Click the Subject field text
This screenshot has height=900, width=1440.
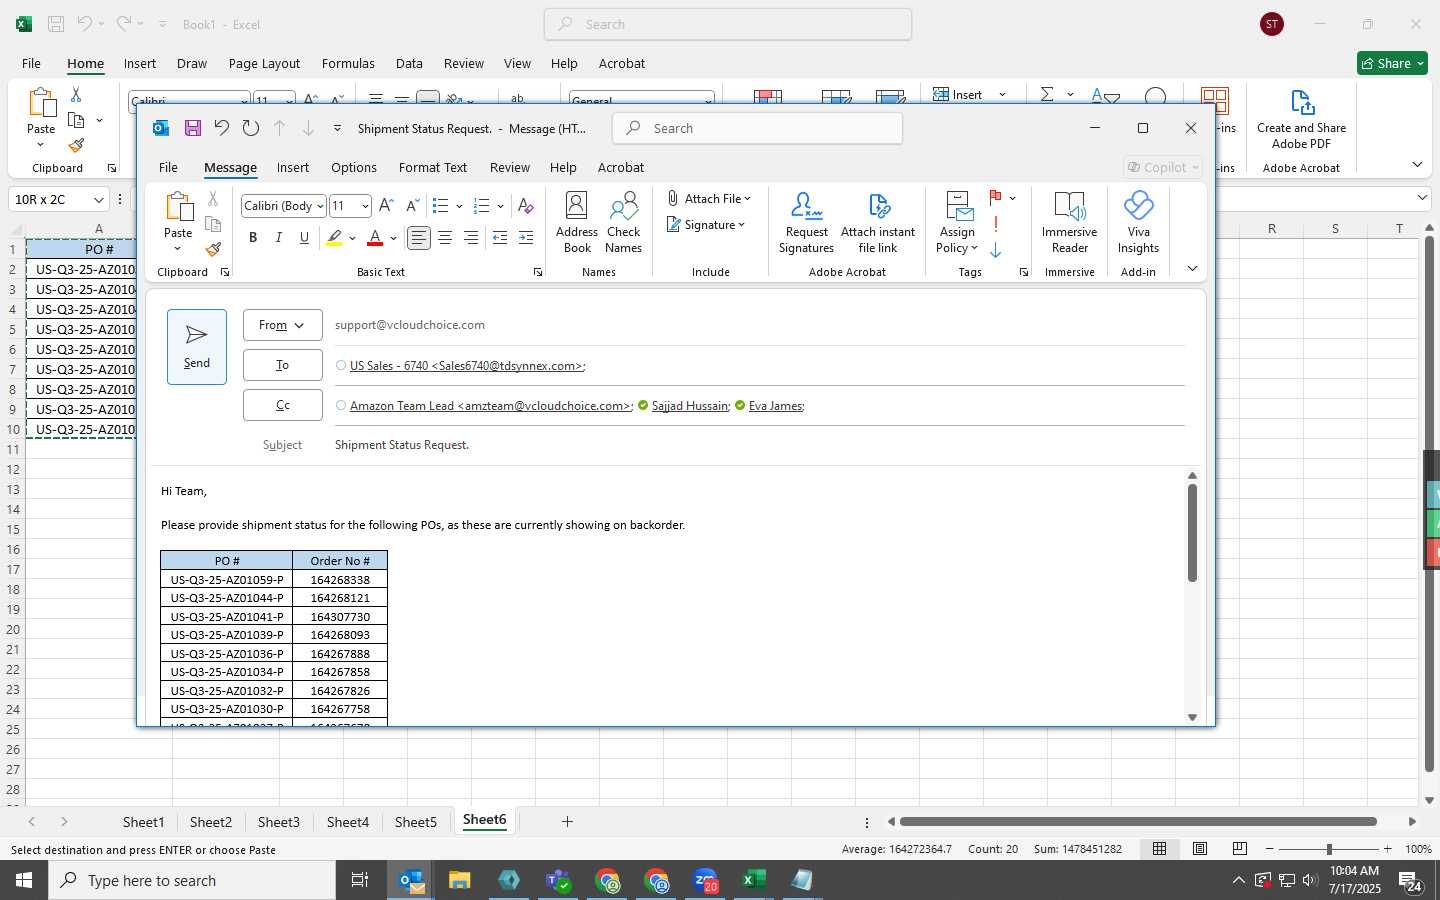pyautogui.click(x=402, y=445)
